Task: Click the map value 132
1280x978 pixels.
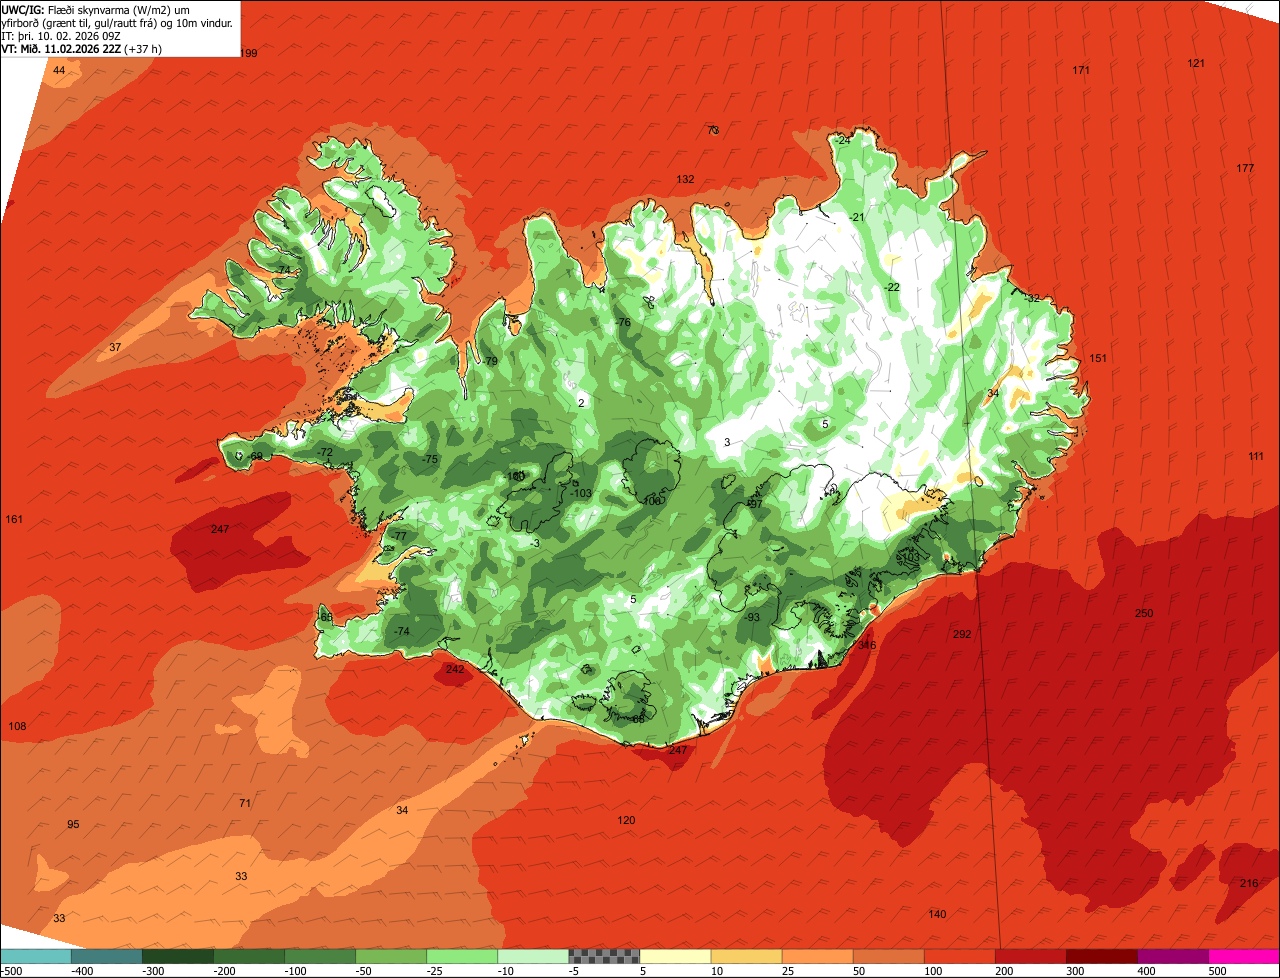Action: click(685, 179)
